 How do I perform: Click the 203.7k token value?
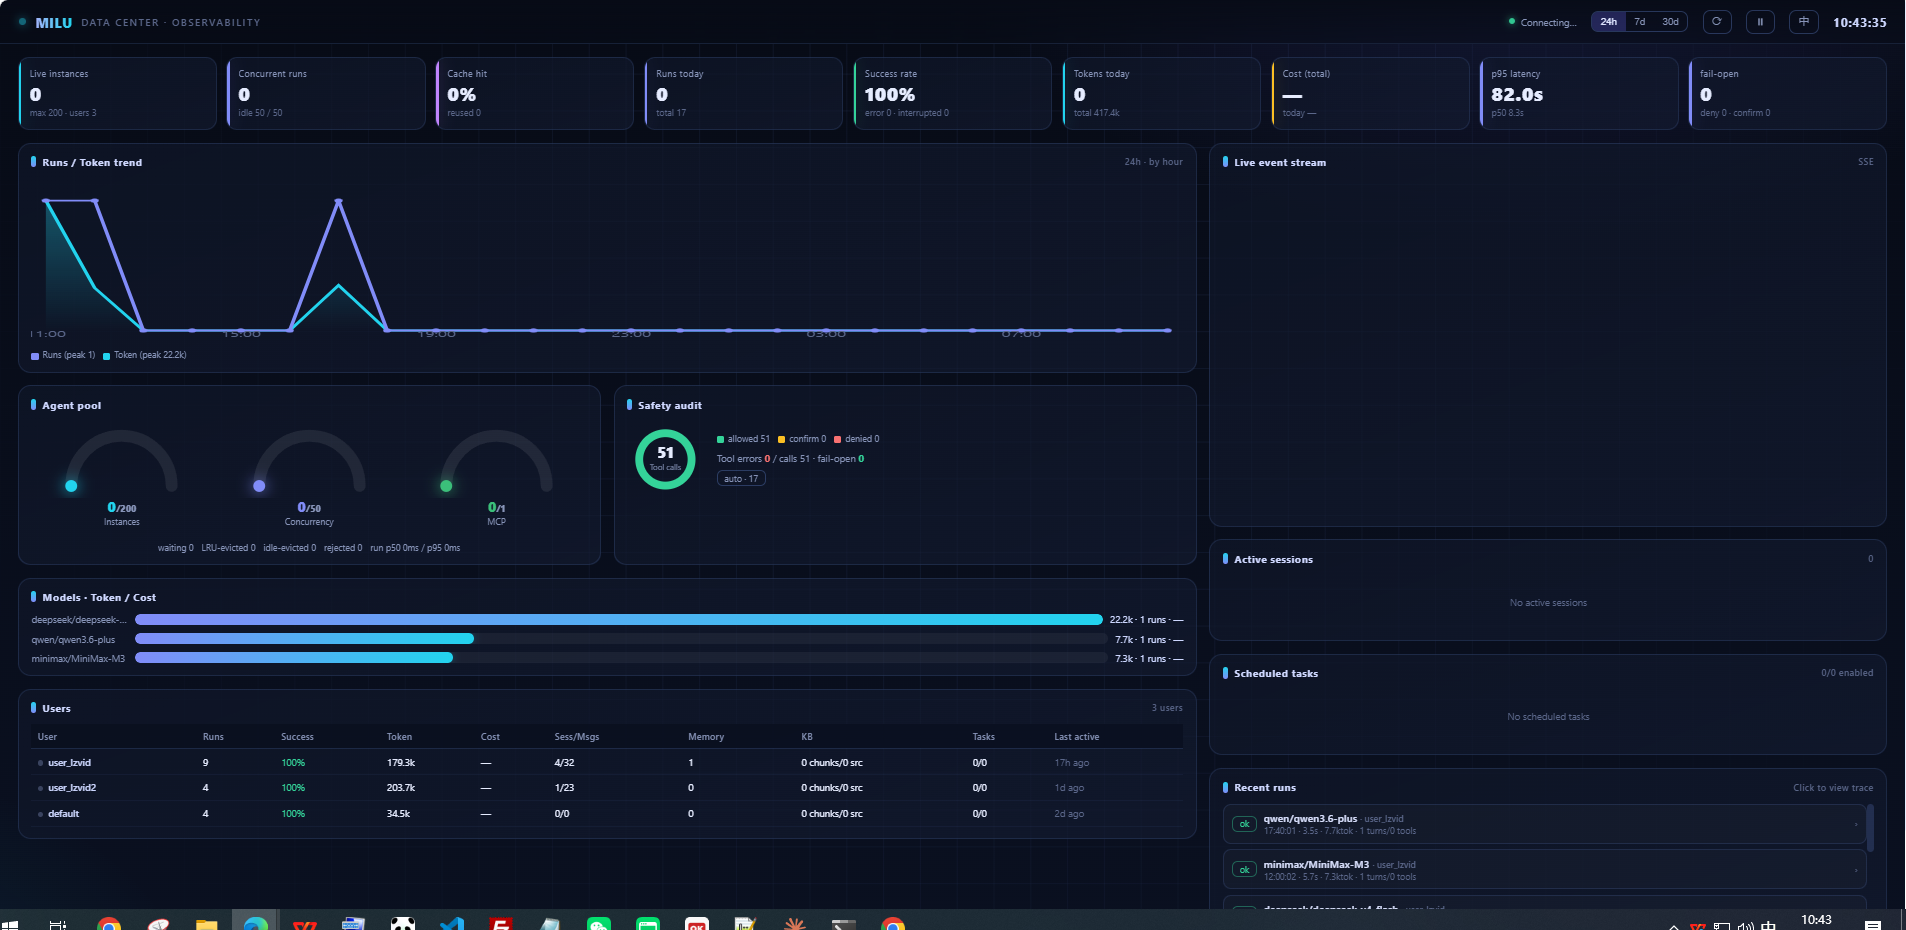402,788
